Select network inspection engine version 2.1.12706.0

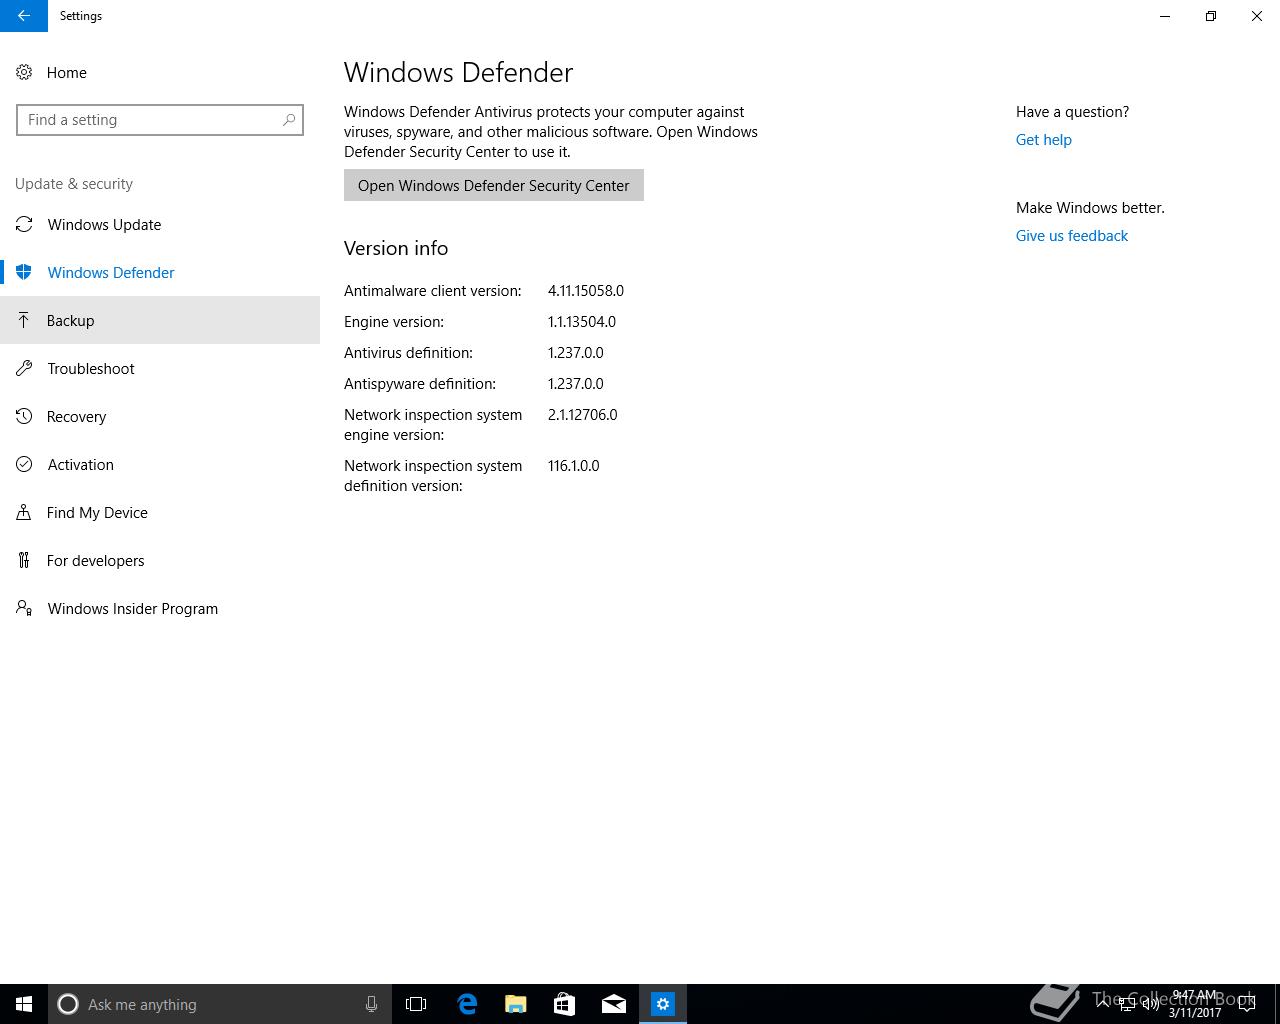(x=583, y=415)
